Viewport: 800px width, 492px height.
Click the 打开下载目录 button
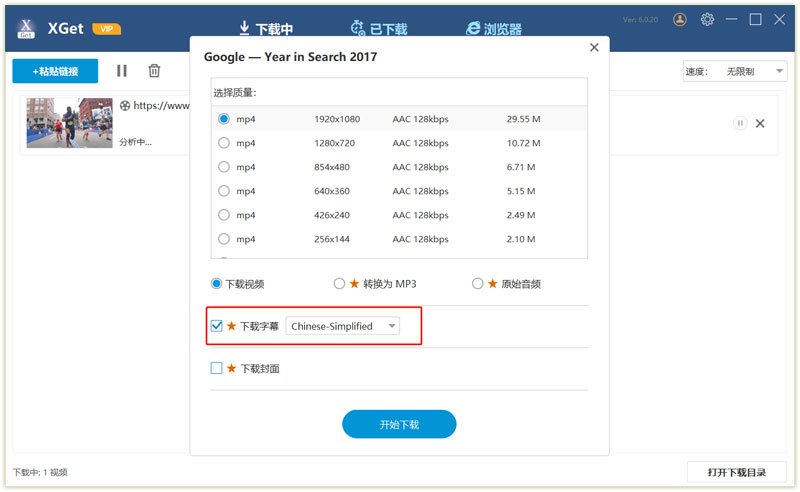[737, 472]
